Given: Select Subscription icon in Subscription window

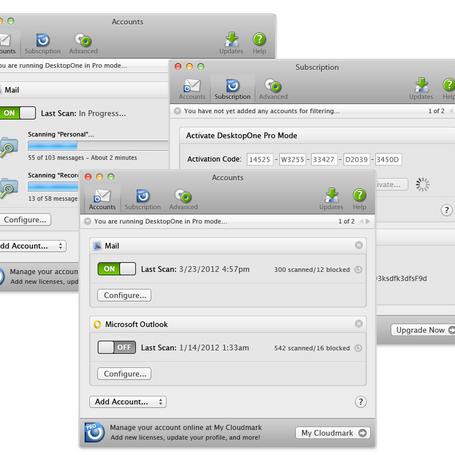Looking at the screenshot, I should 232,89.
